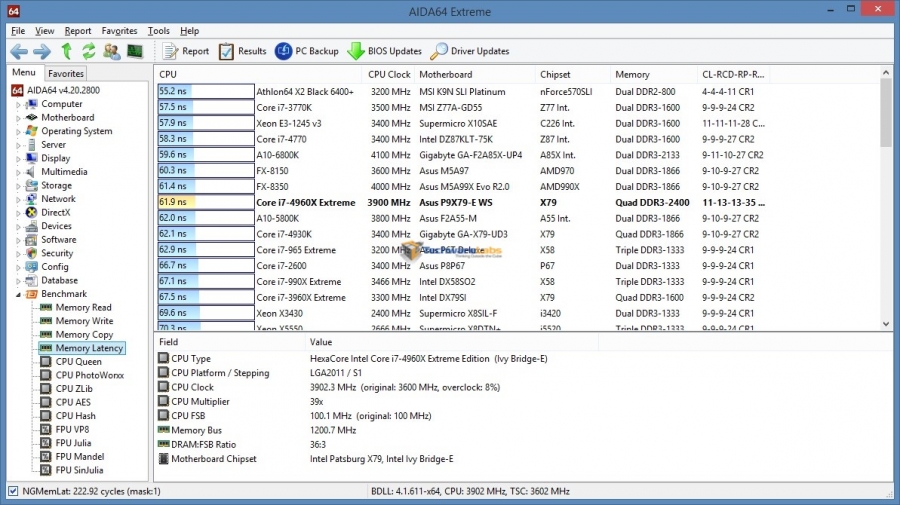
Task: Sort by the Chipset column header
Action: tap(572, 75)
